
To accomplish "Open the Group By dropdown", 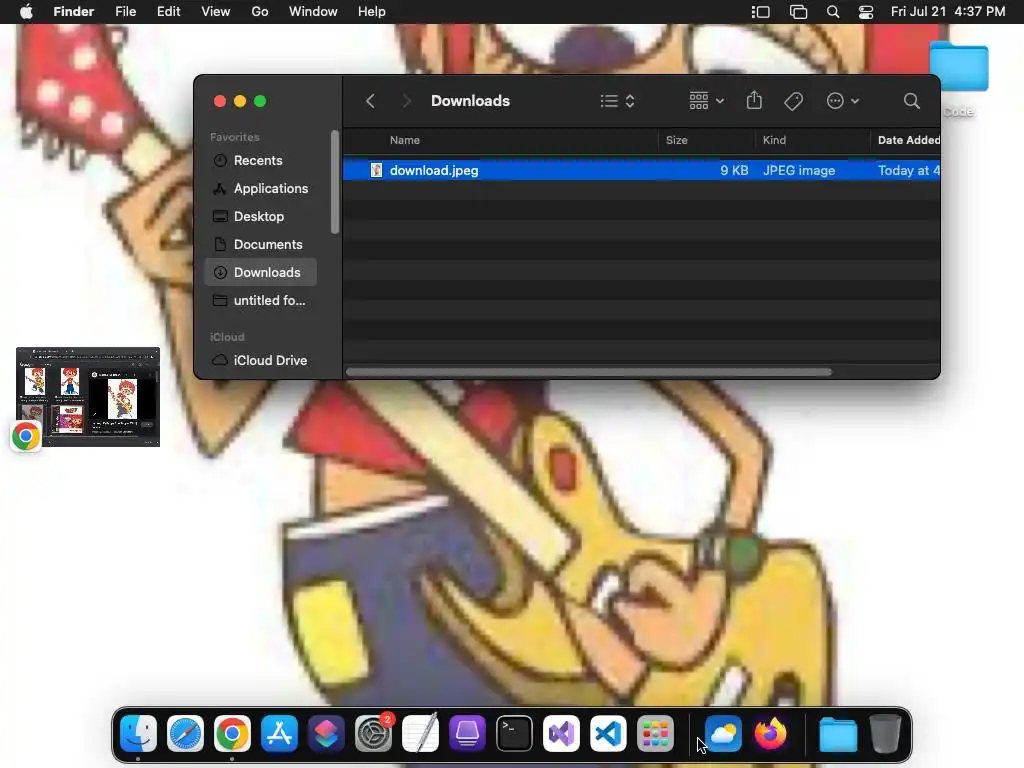I will pos(707,101).
